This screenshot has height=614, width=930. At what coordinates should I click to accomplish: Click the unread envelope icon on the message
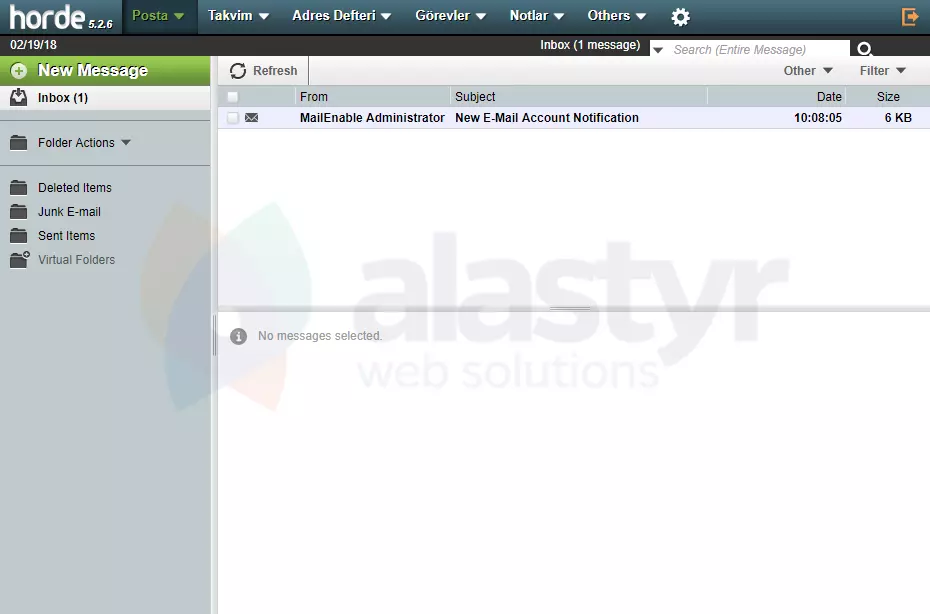(251, 117)
